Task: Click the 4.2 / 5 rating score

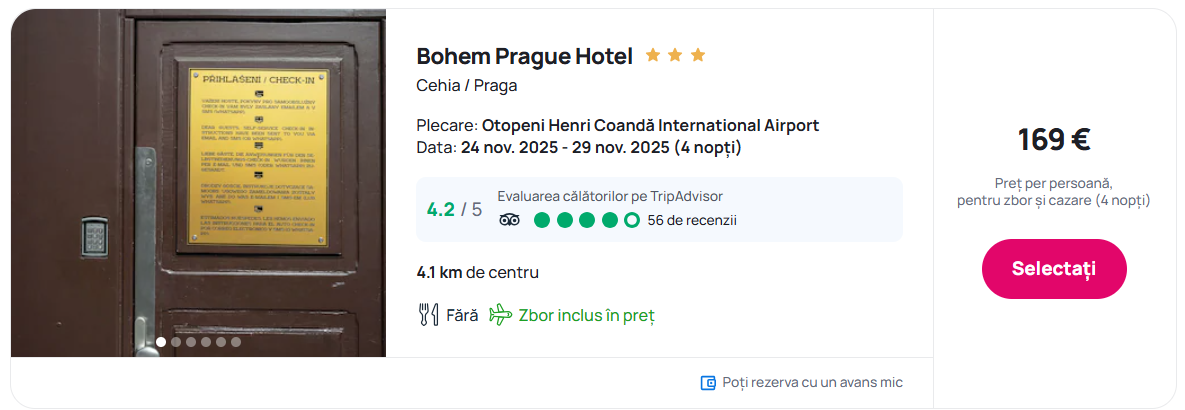Action: [454, 210]
